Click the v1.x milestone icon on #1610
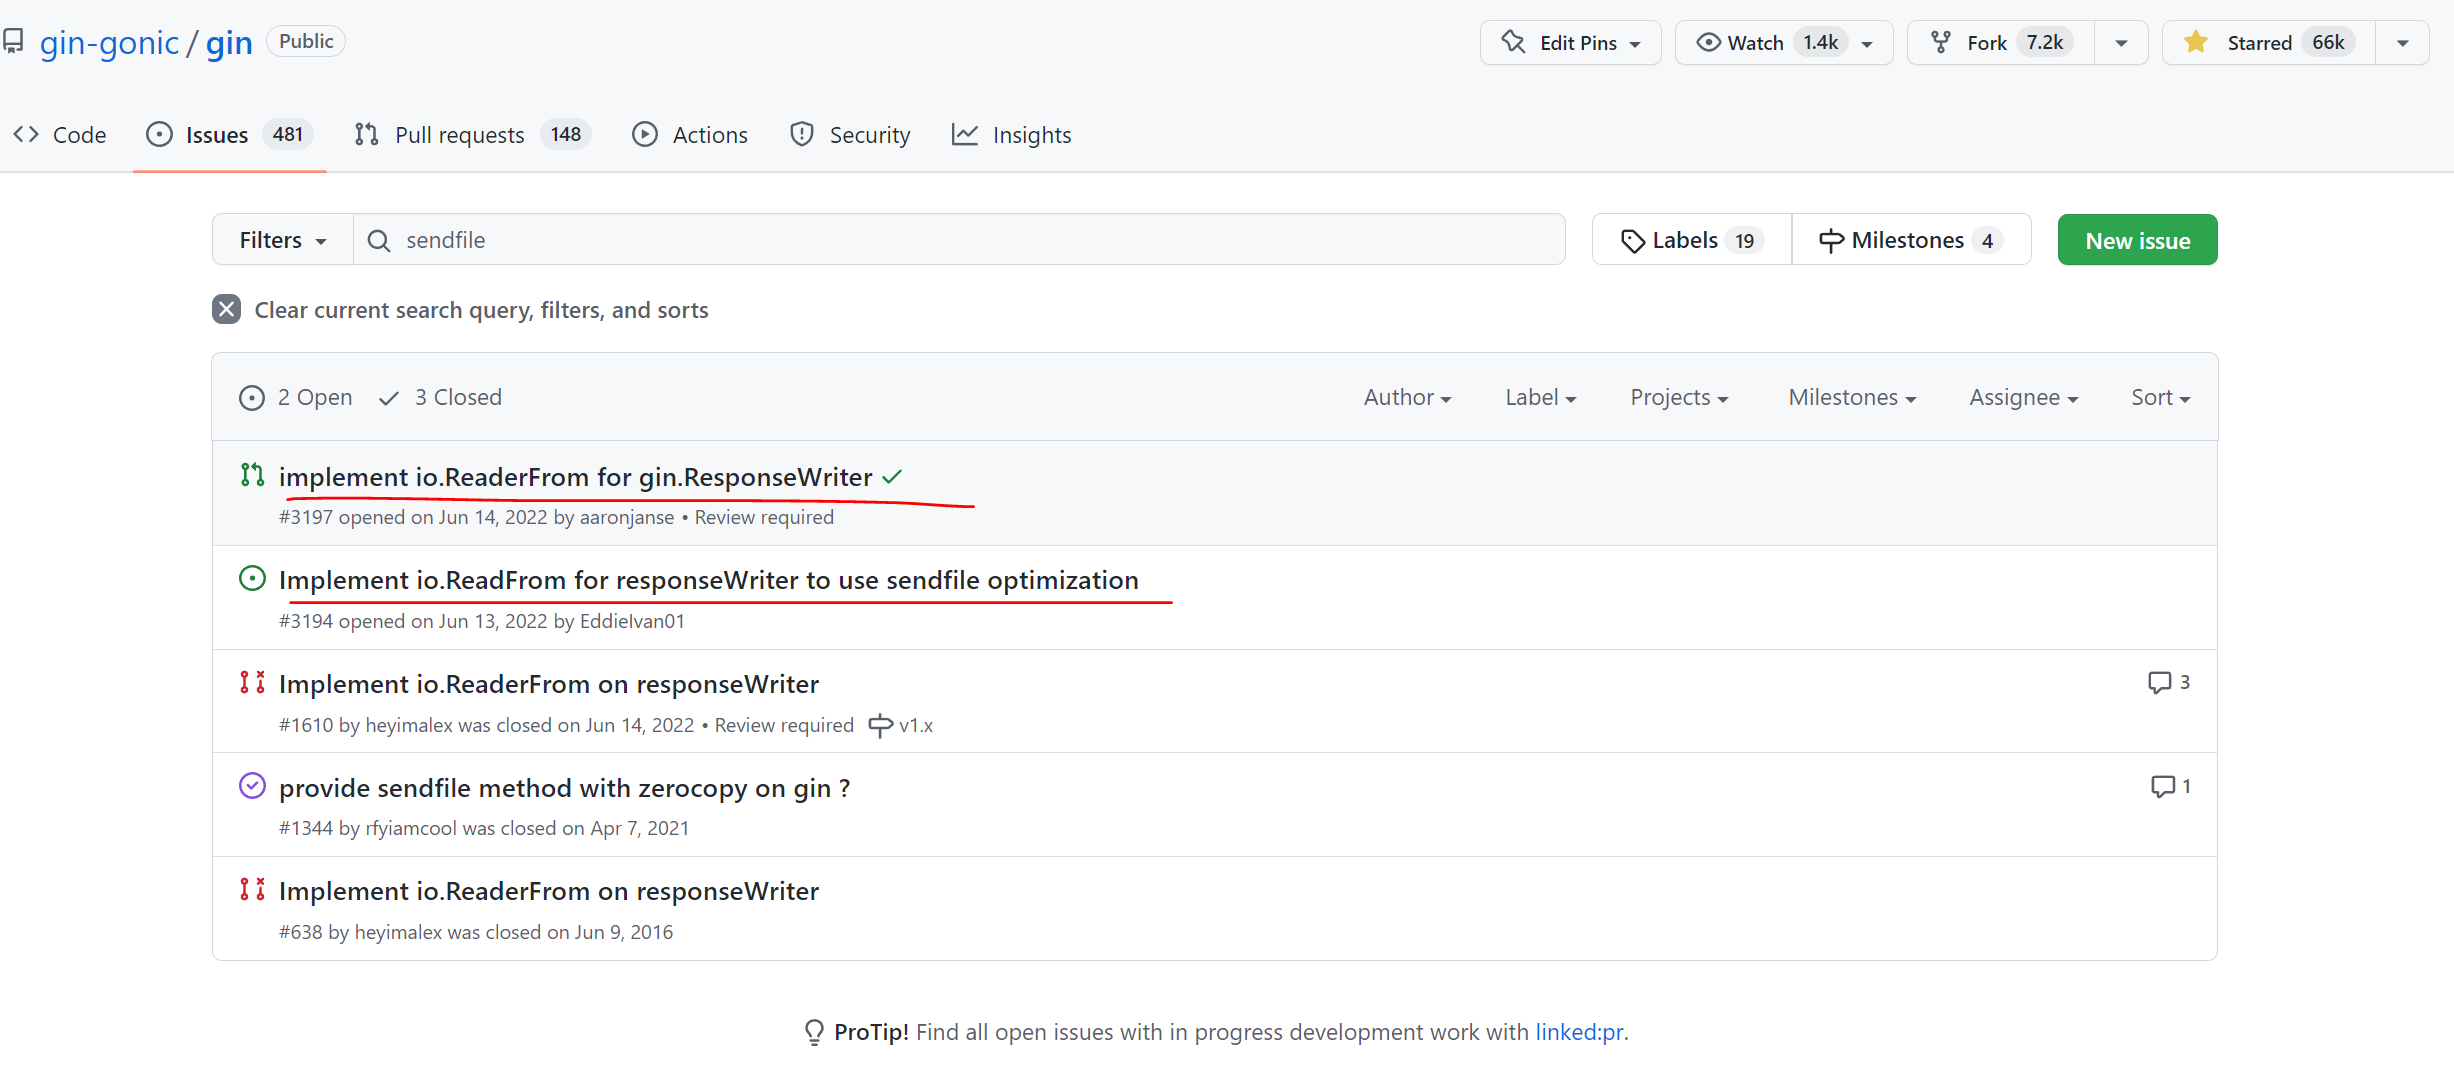This screenshot has width=2454, height=1077. (x=880, y=726)
